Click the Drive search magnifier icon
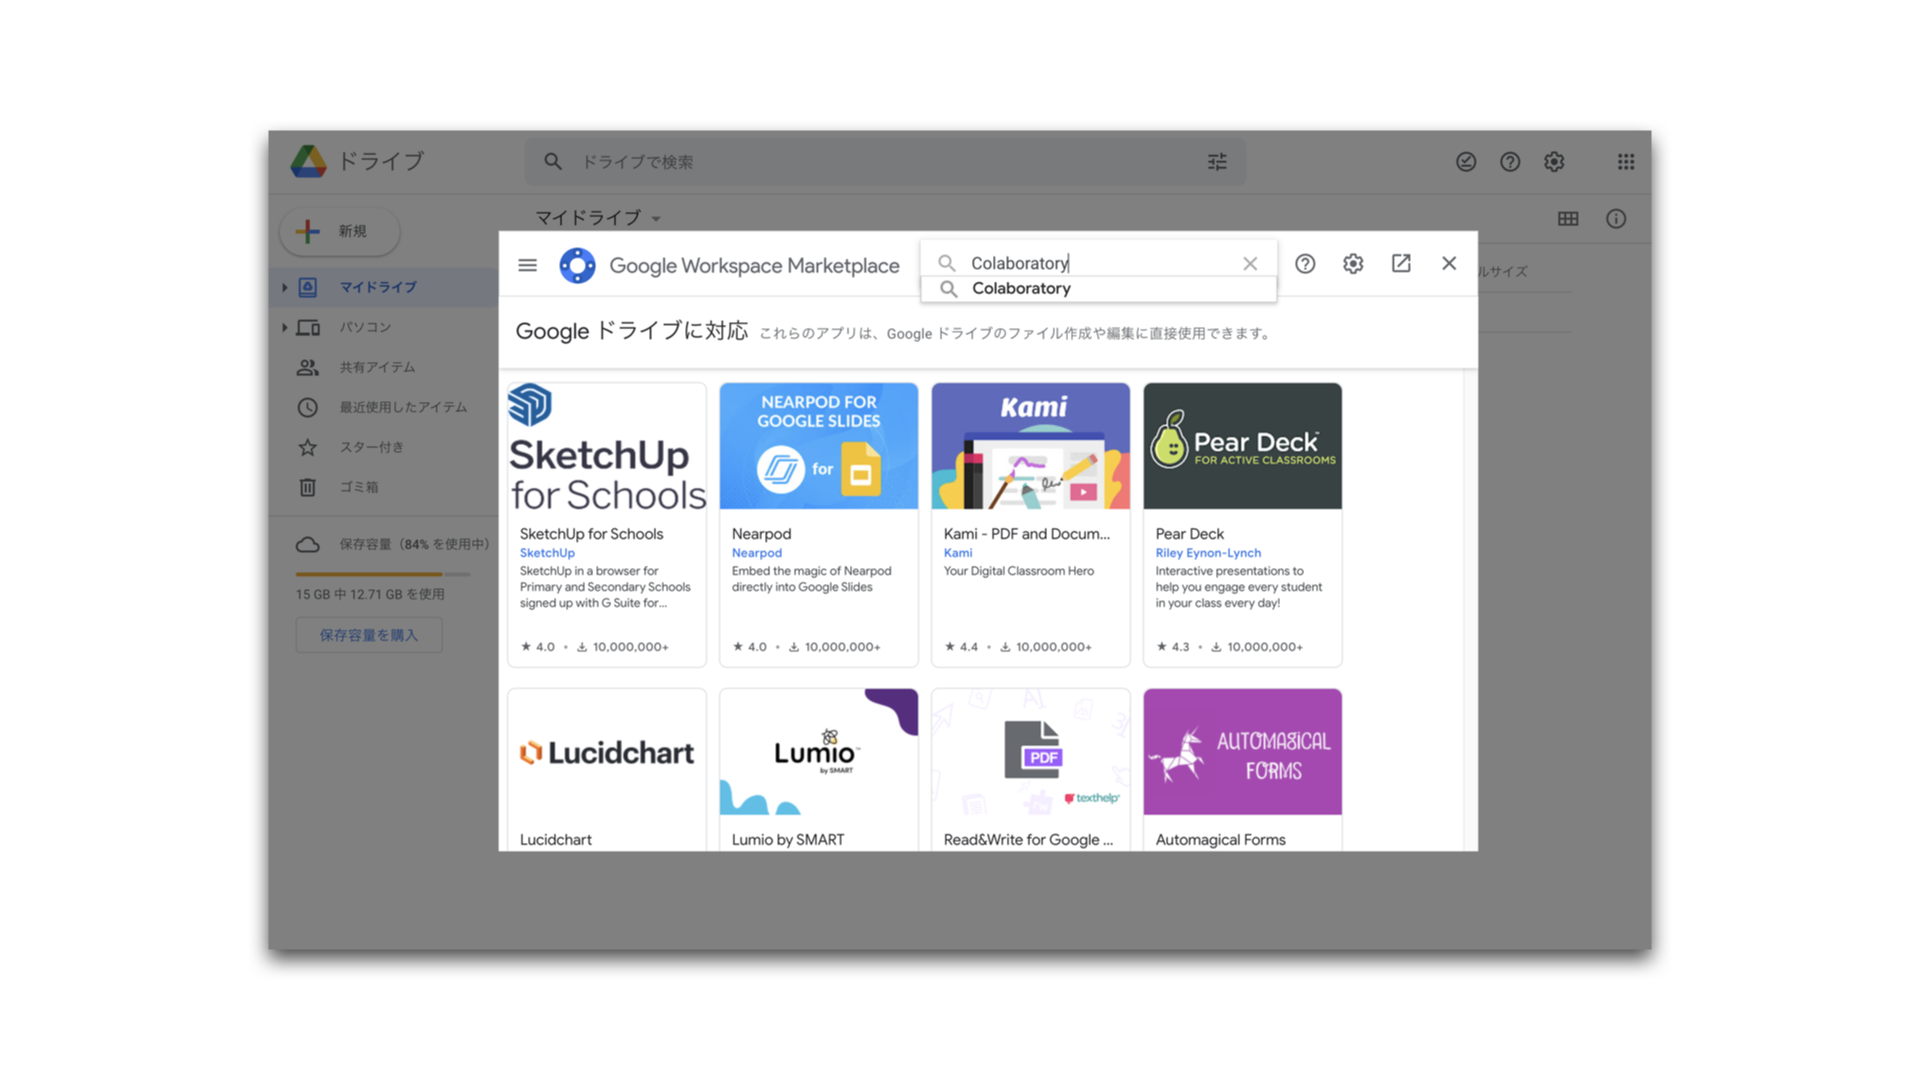The height and width of the screenshot is (1080, 1920). [553, 161]
